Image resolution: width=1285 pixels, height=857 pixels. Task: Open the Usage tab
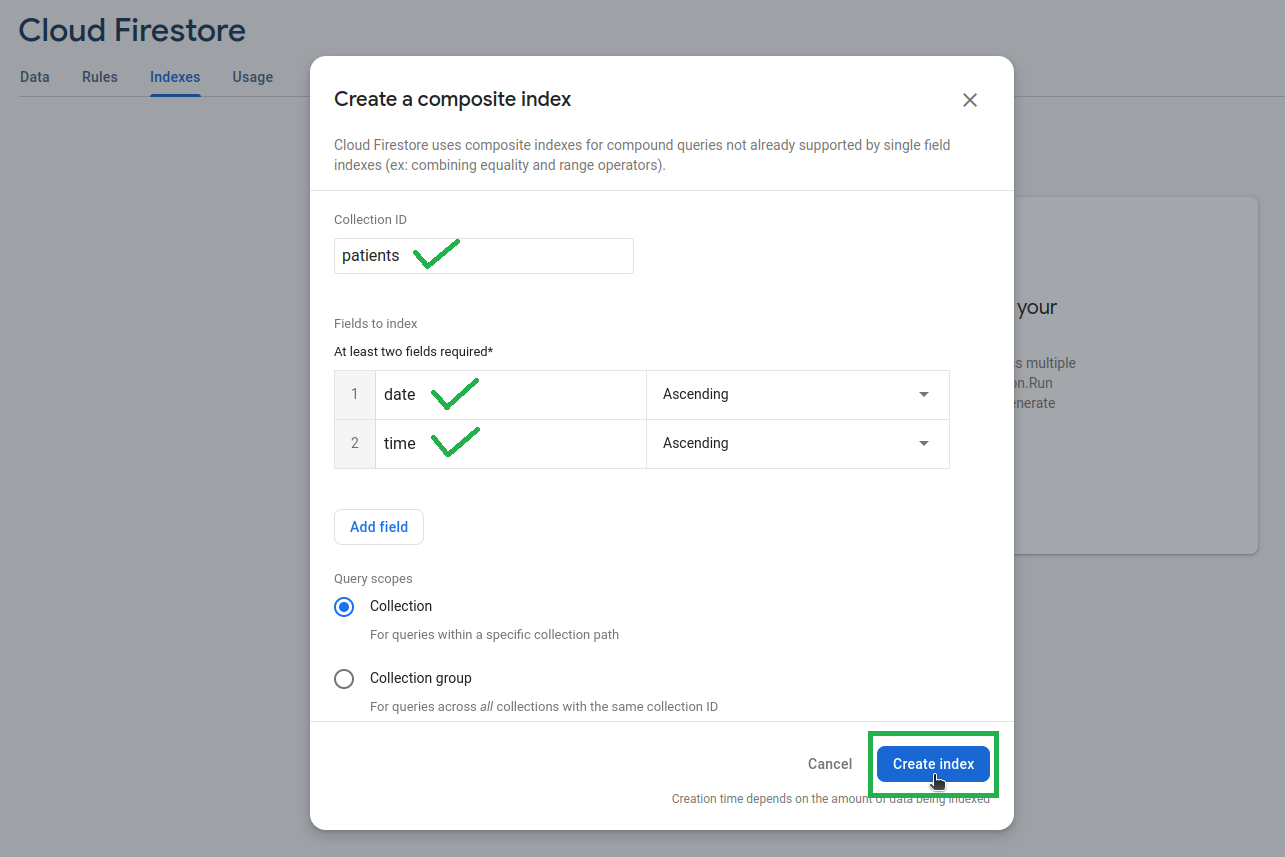(x=253, y=77)
